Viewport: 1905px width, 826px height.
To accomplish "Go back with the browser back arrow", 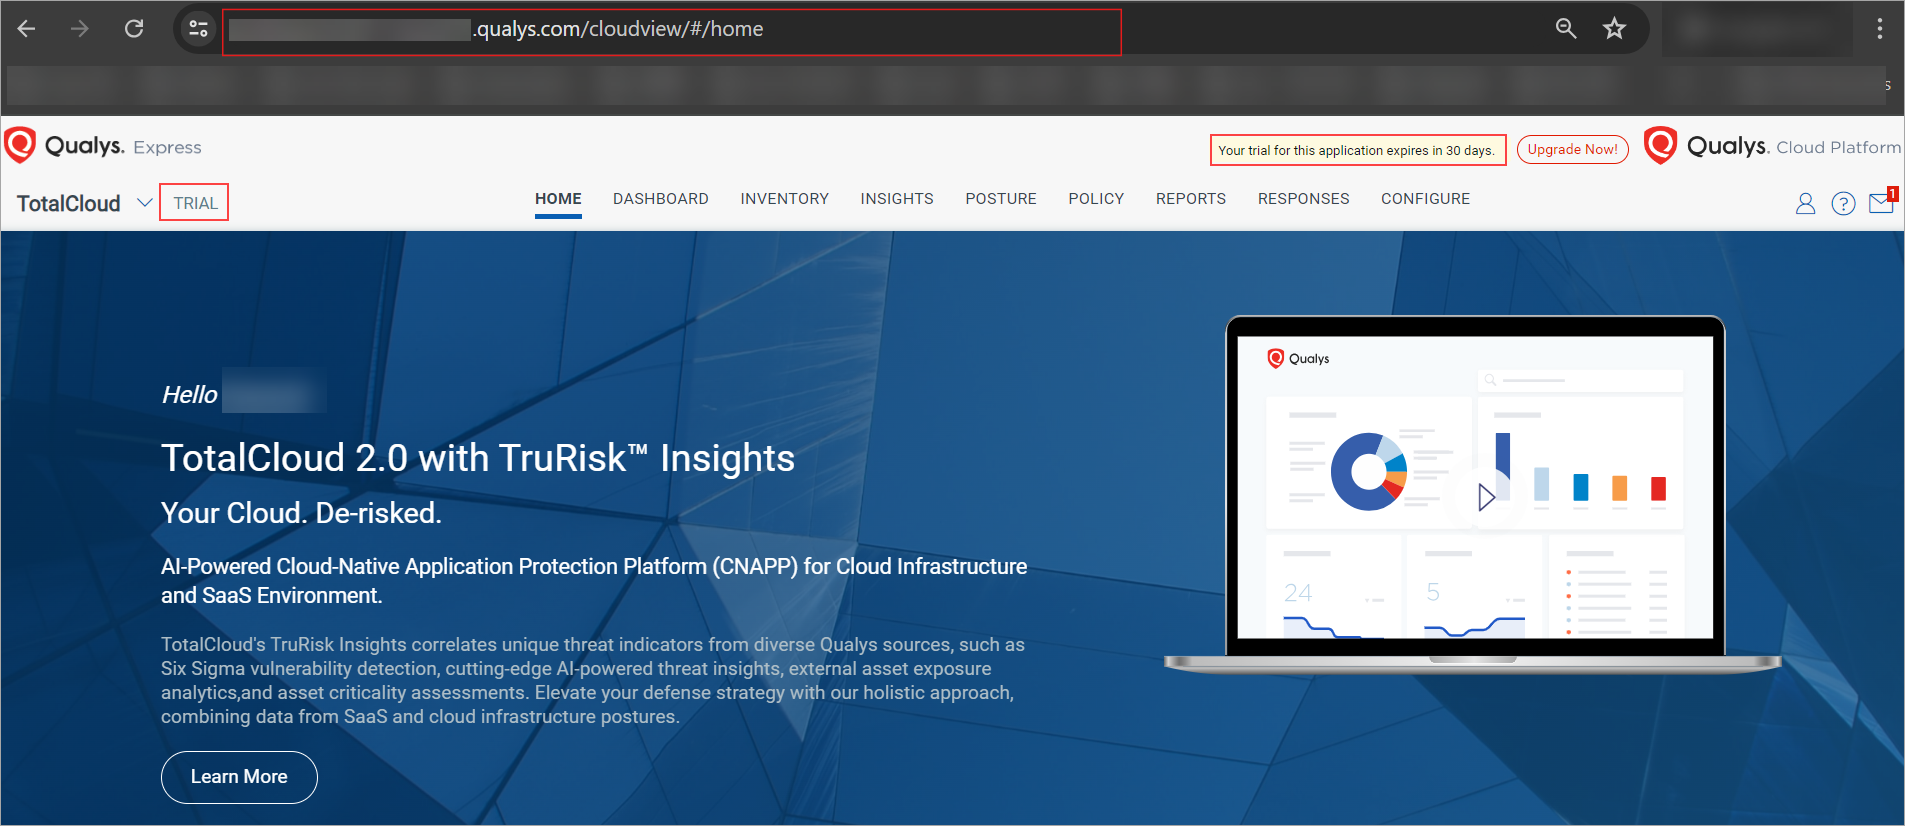I will point(27,29).
